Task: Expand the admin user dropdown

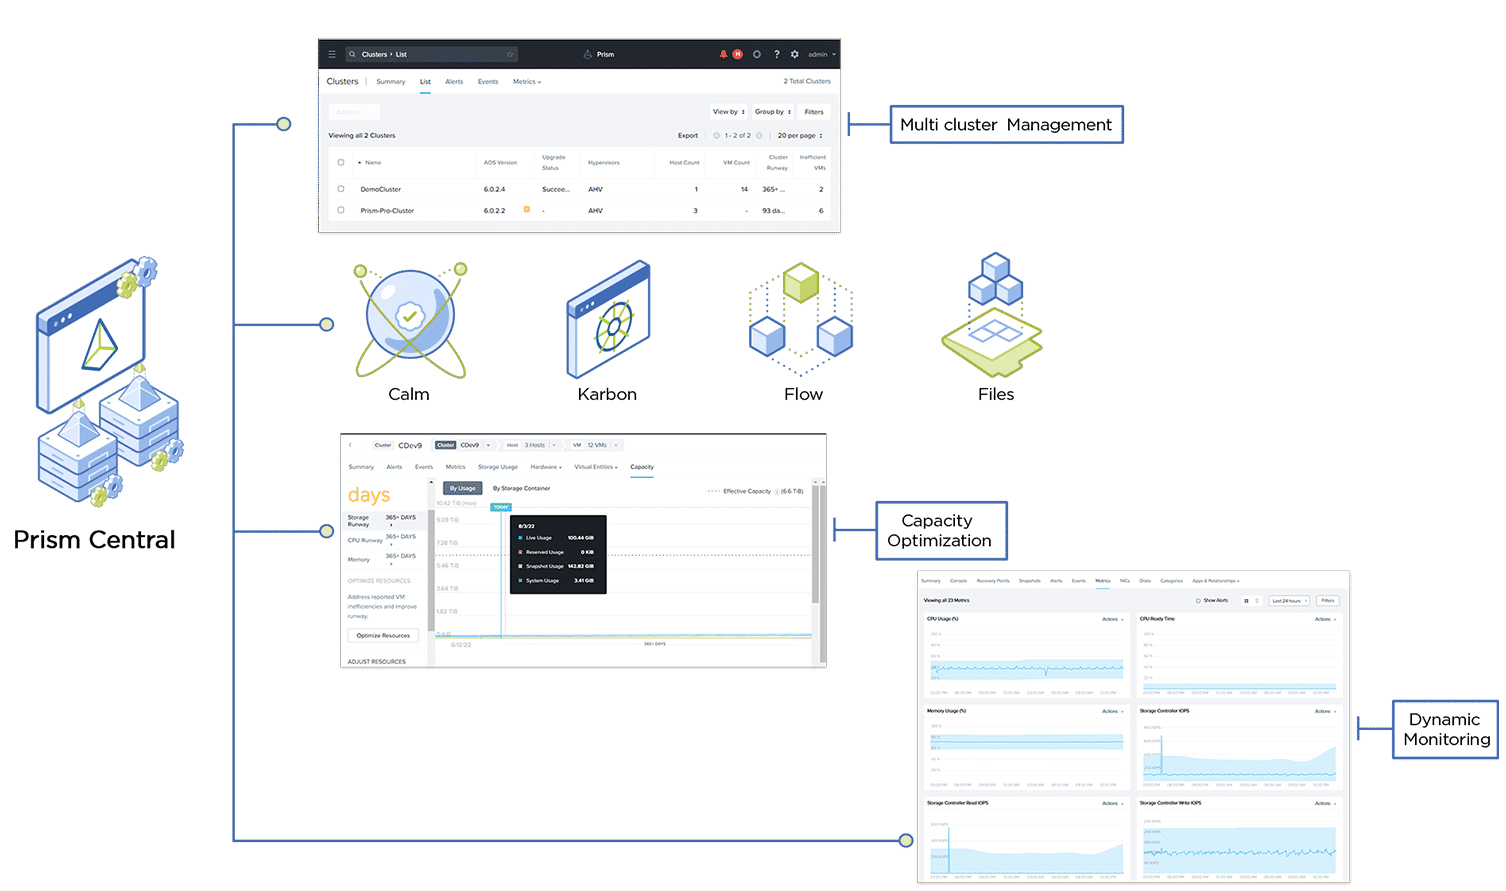Action: tap(822, 54)
